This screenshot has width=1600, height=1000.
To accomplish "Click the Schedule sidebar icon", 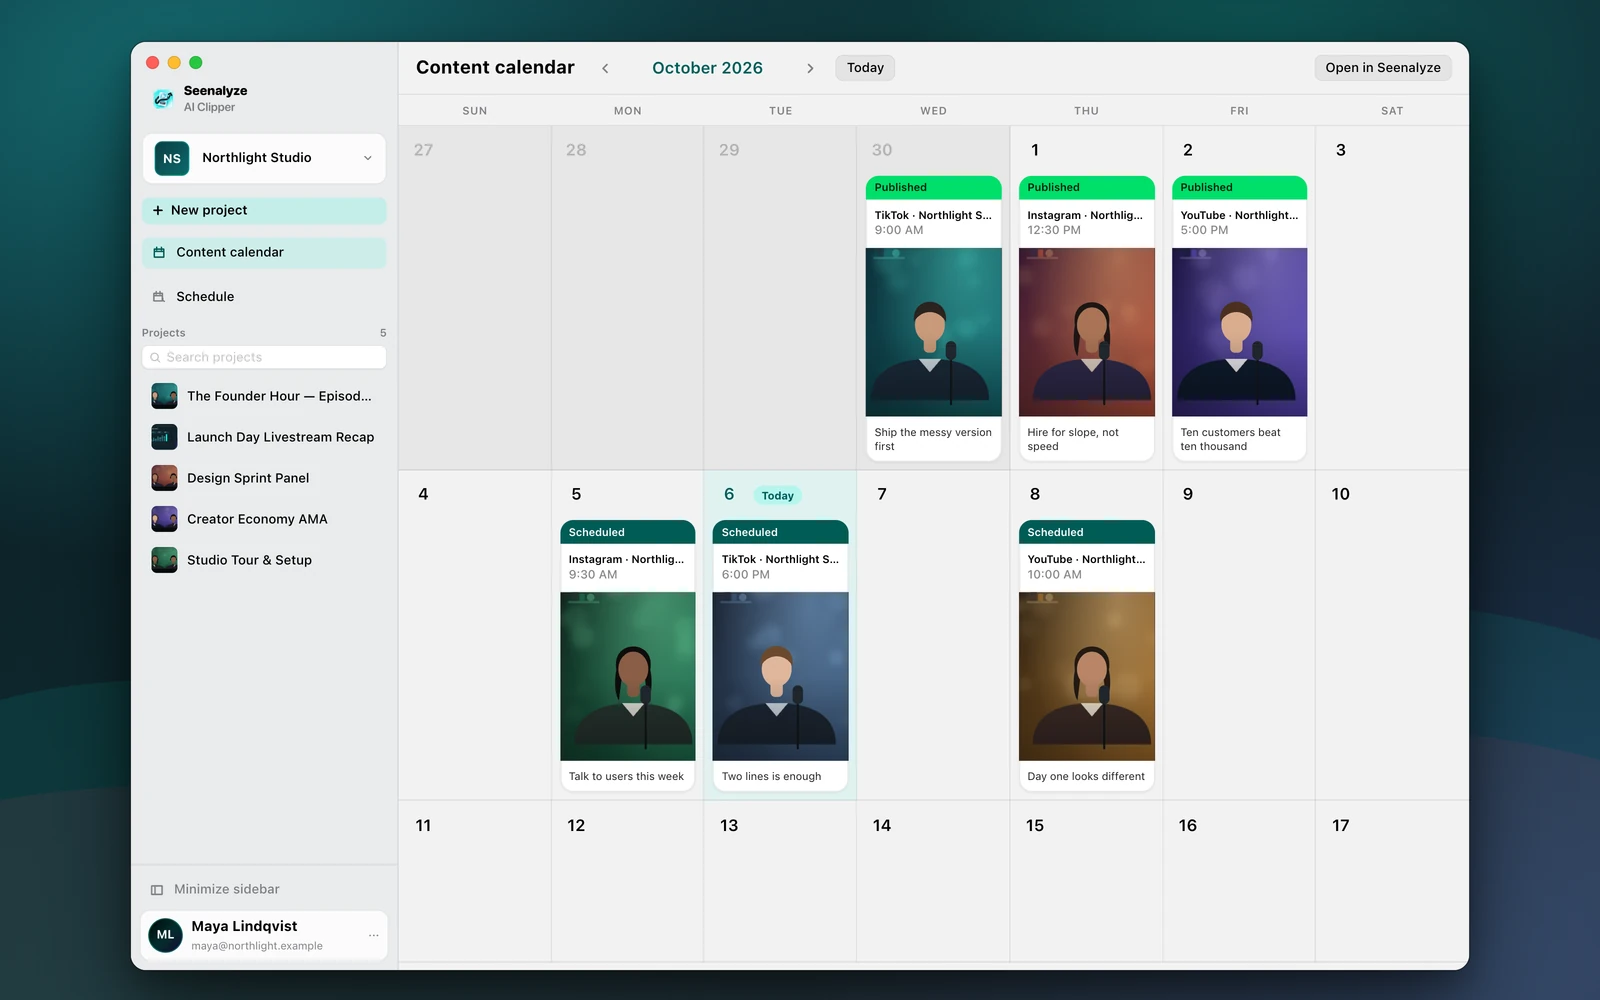I will [159, 297].
